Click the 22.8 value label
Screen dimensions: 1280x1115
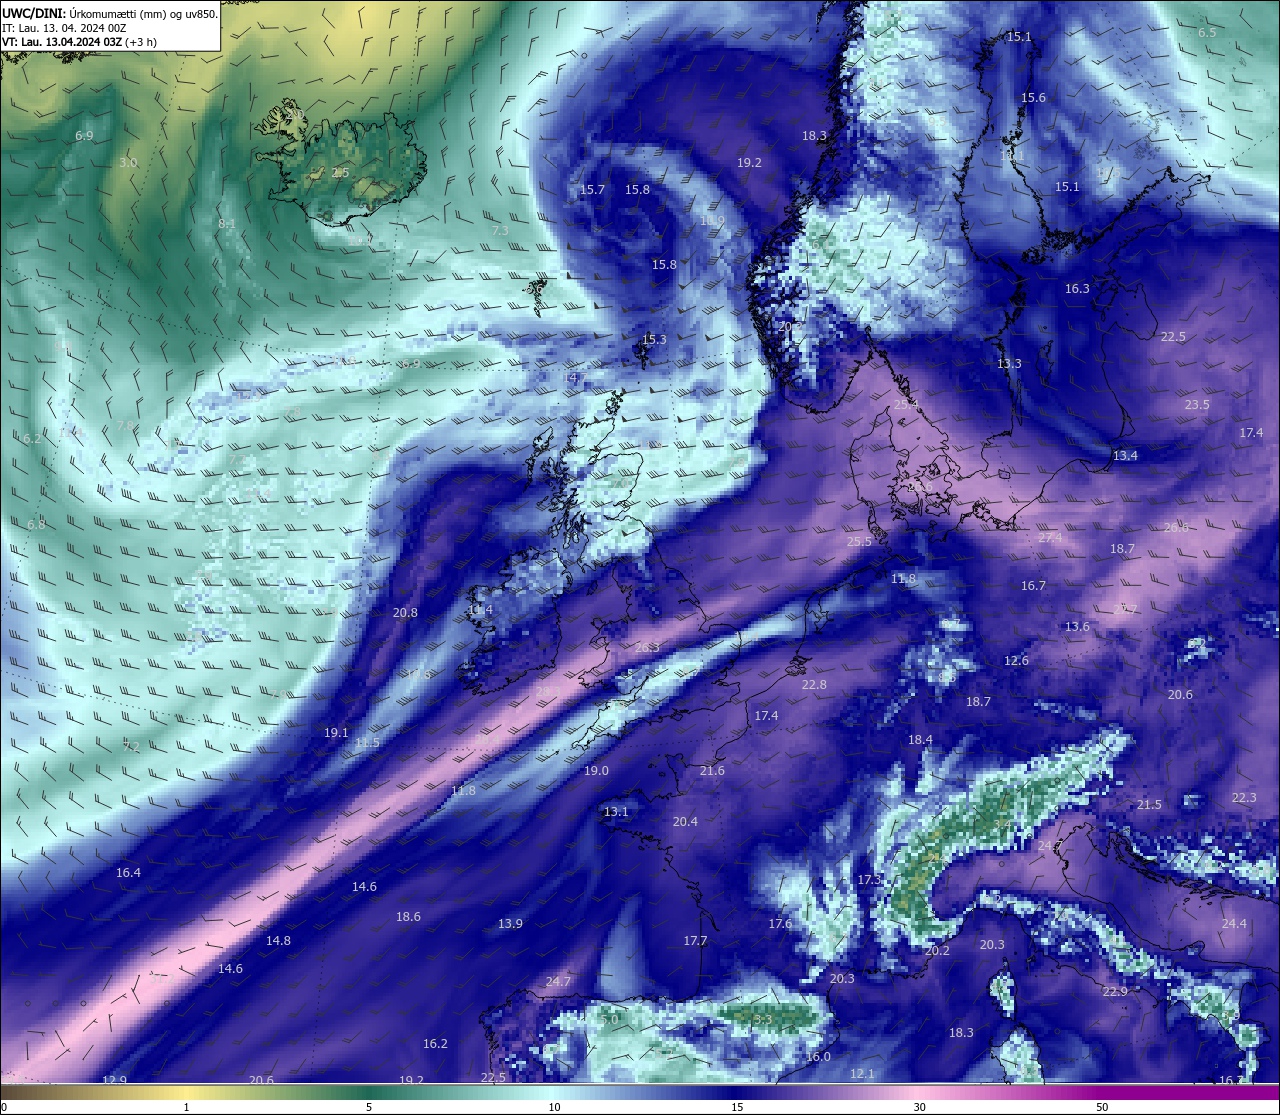coord(814,685)
